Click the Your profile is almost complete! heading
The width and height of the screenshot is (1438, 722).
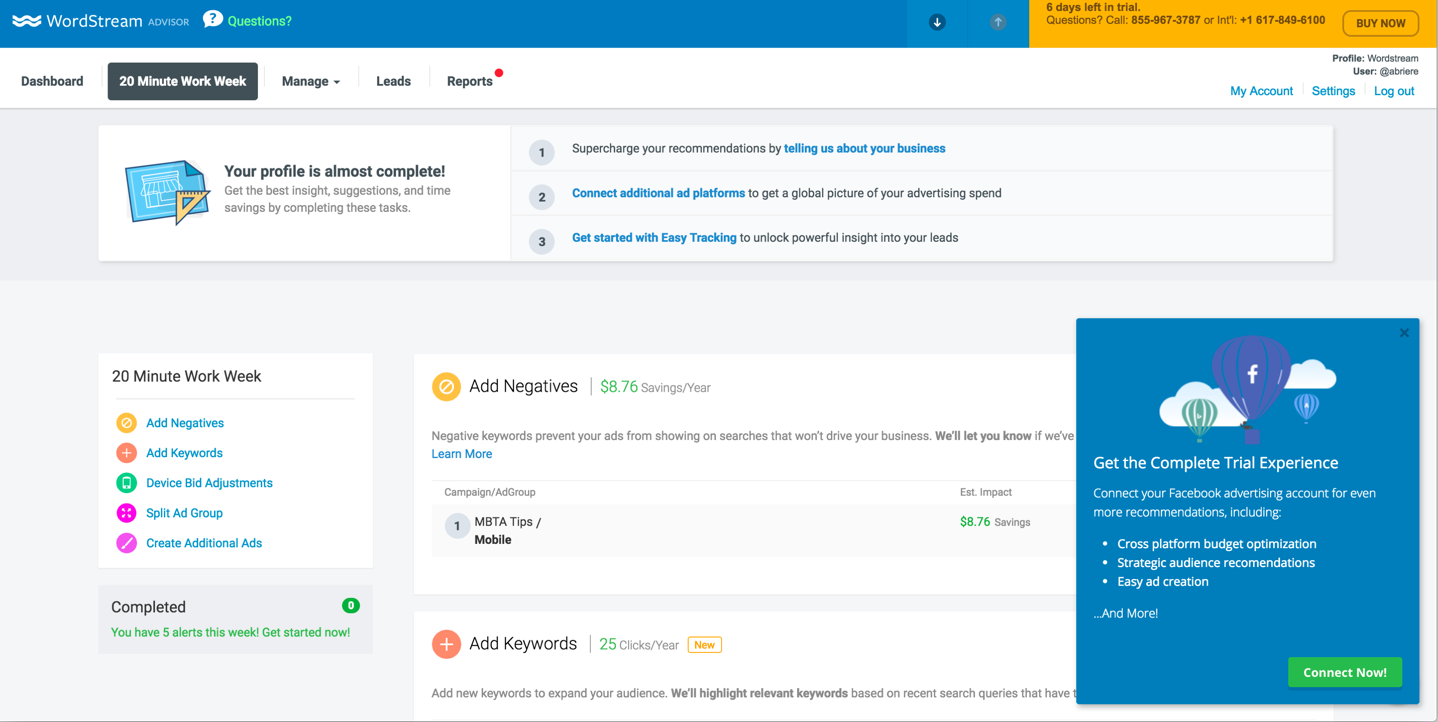335,171
